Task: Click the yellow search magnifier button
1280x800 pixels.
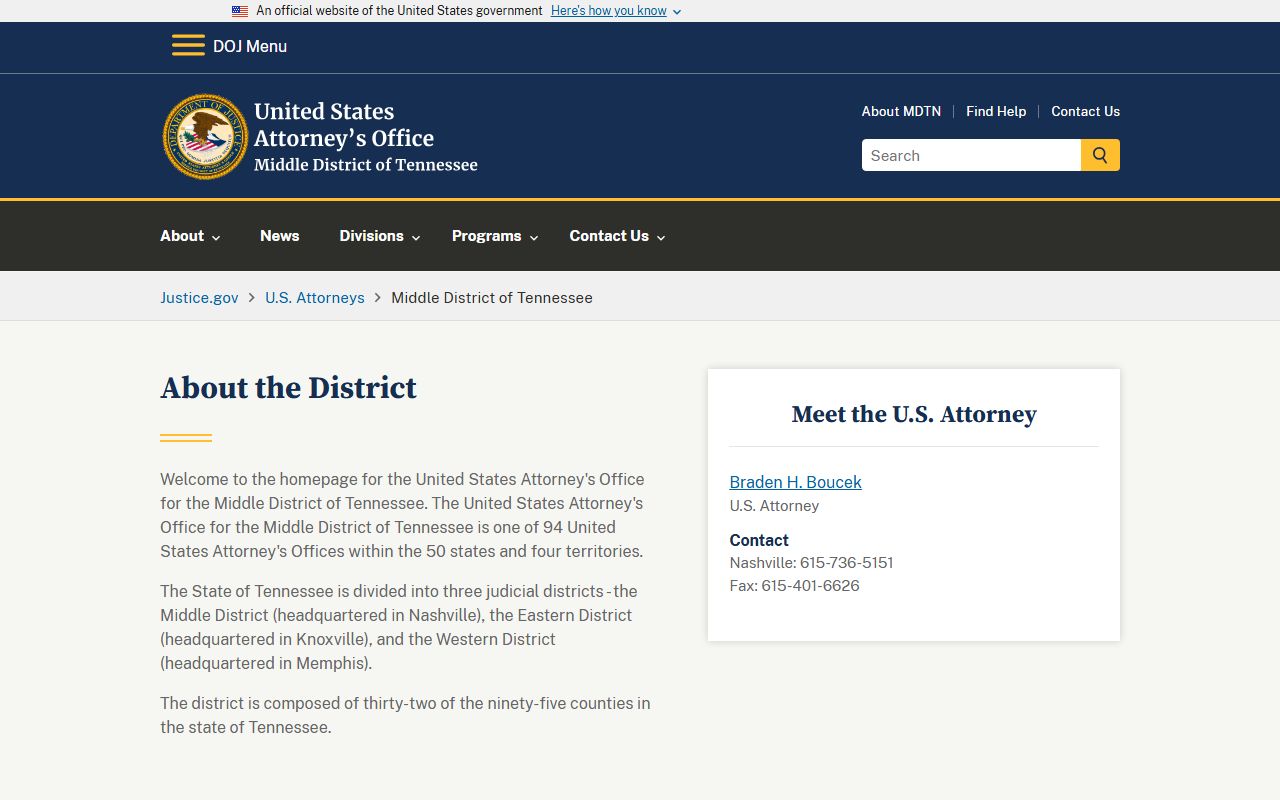Action: tap(1100, 155)
